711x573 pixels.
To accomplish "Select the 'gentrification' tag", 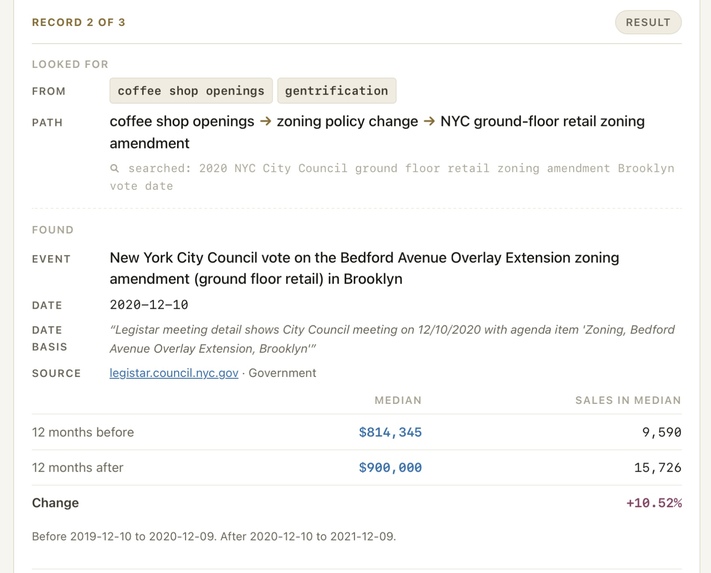I will [336, 91].
